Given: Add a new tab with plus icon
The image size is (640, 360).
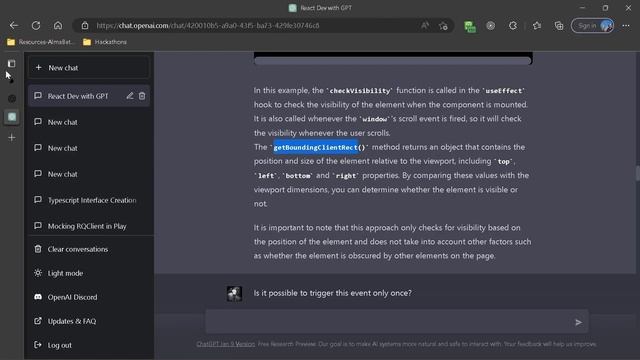Looking at the screenshot, I should [12, 138].
